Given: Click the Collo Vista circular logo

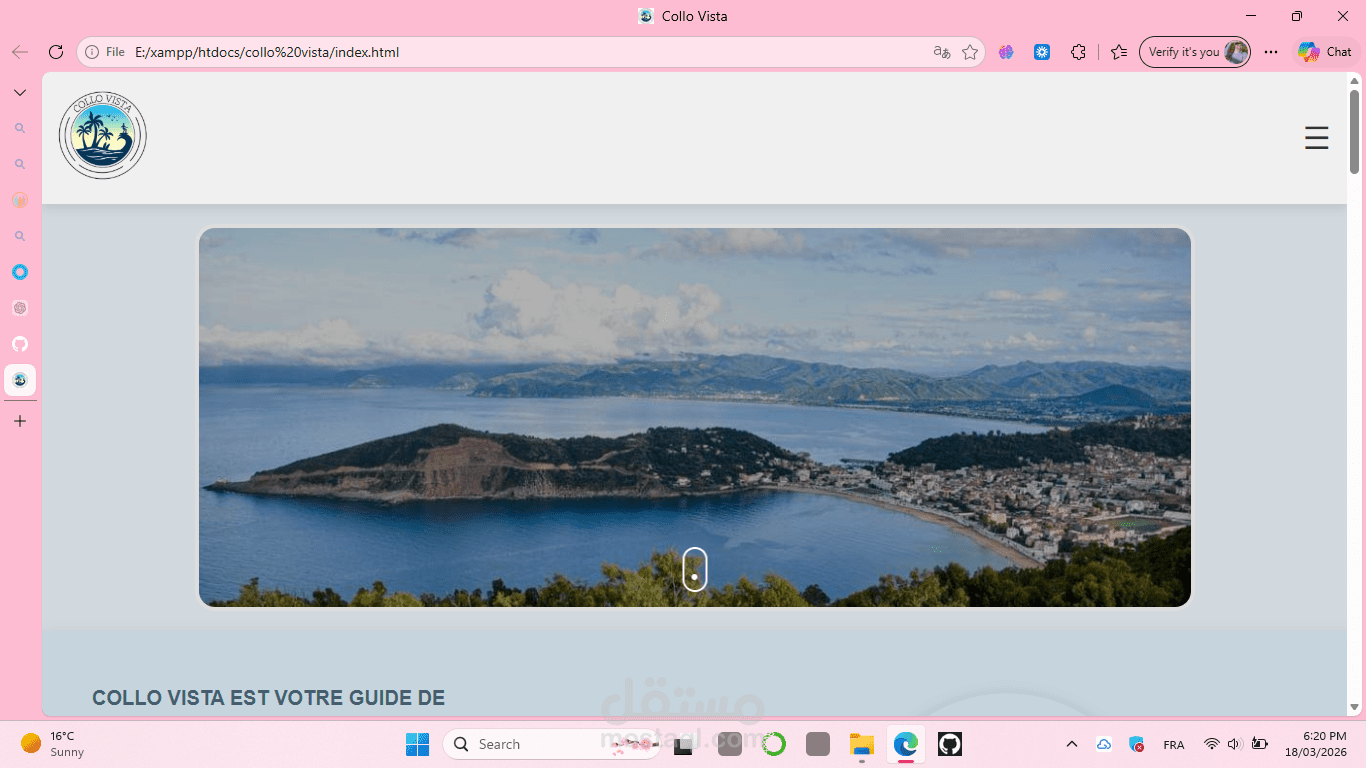Looking at the screenshot, I should pyautogui.click(x=102, y=135).
